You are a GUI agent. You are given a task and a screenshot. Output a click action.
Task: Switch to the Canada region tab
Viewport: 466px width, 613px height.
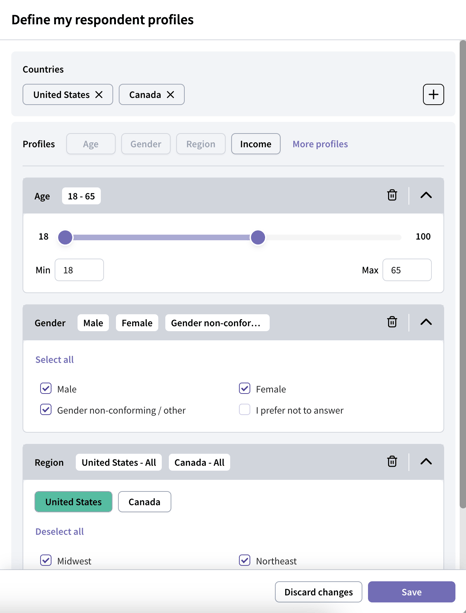(144, 502)
